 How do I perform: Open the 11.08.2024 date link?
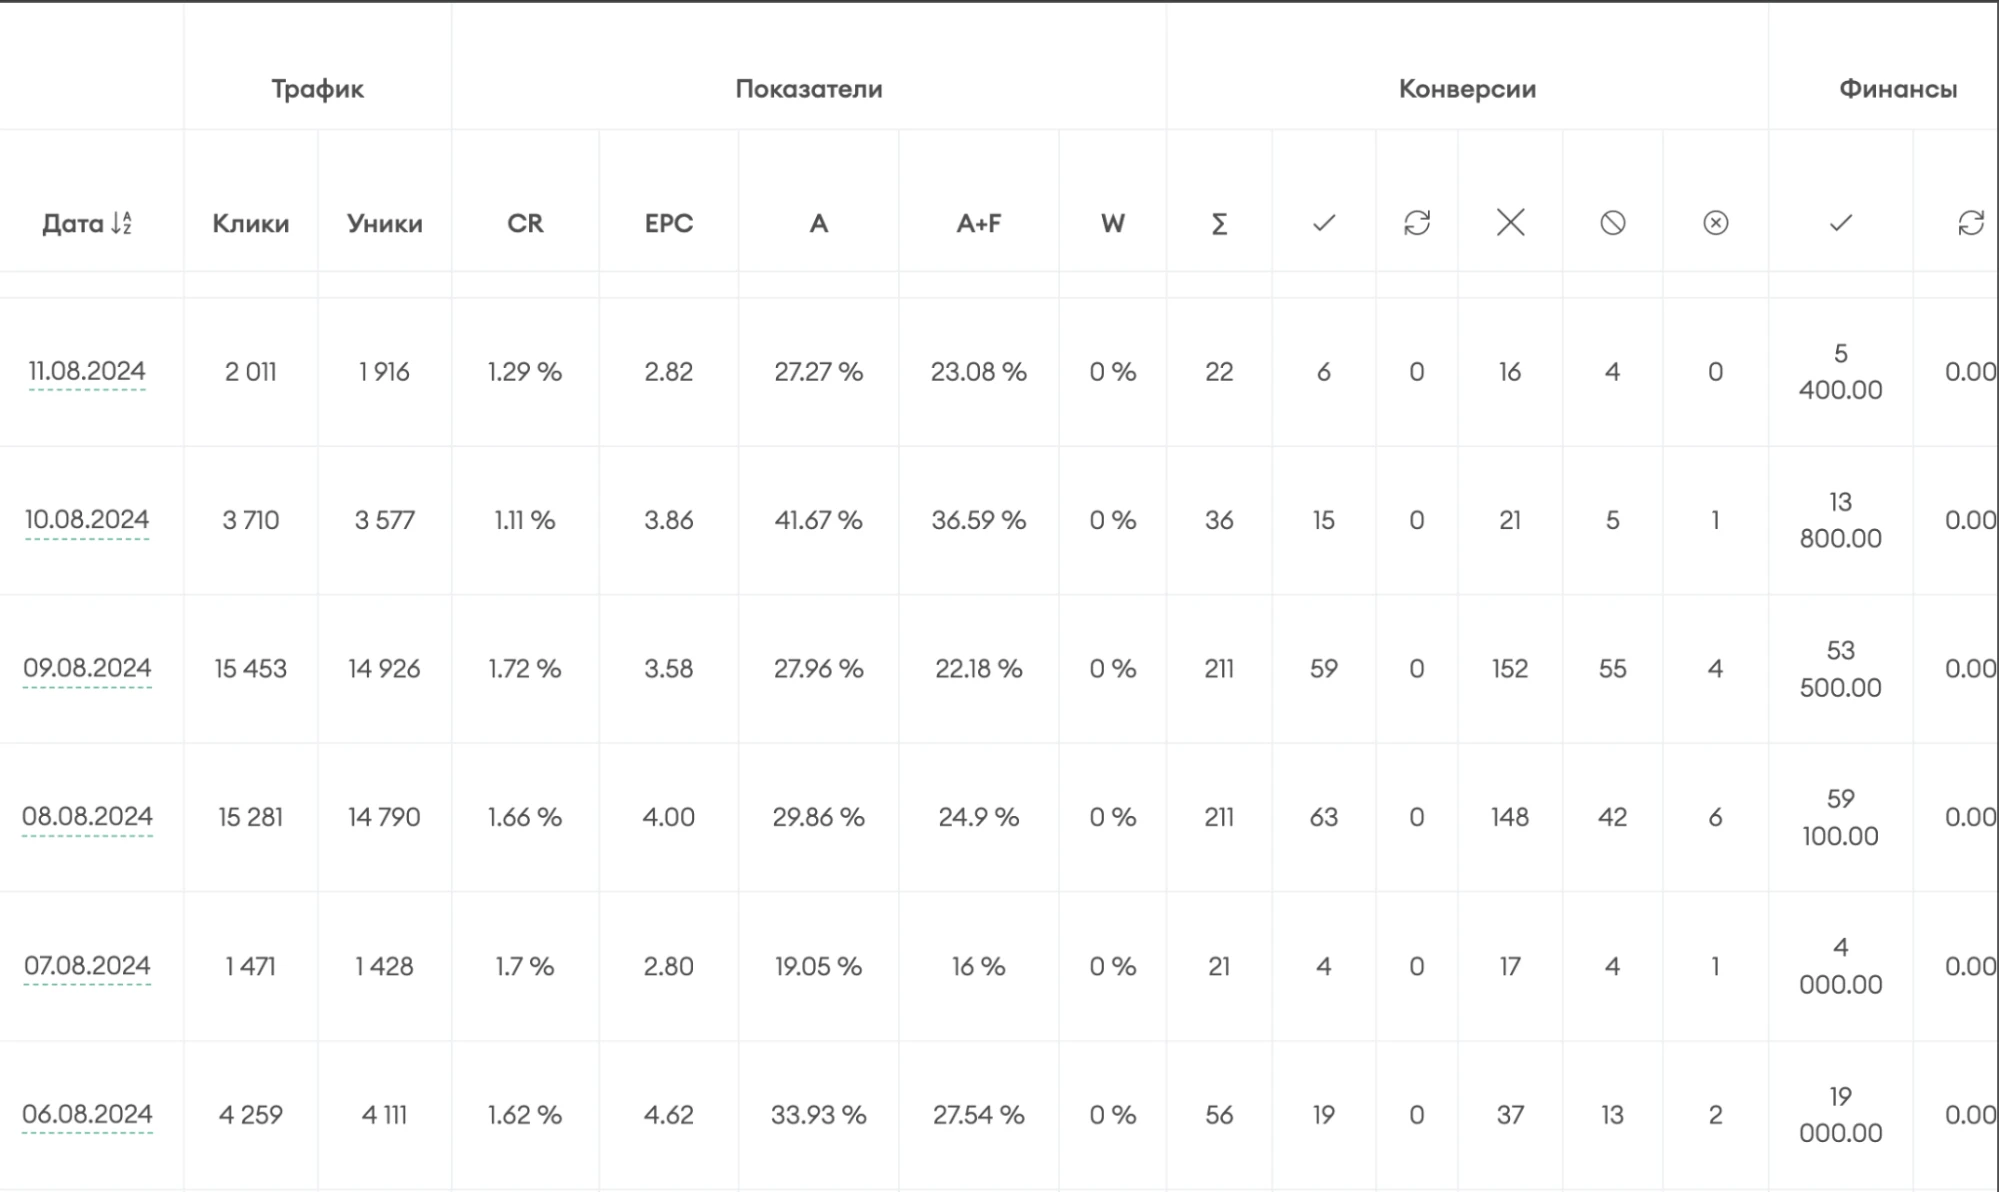87,371
